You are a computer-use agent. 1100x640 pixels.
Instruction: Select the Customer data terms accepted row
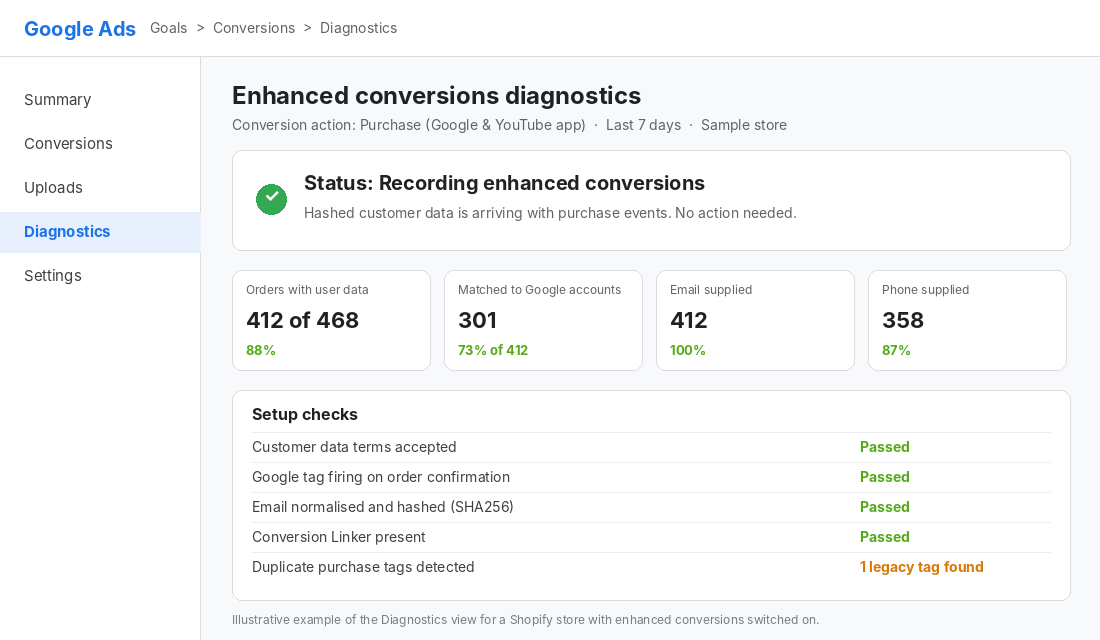[651, 447]
